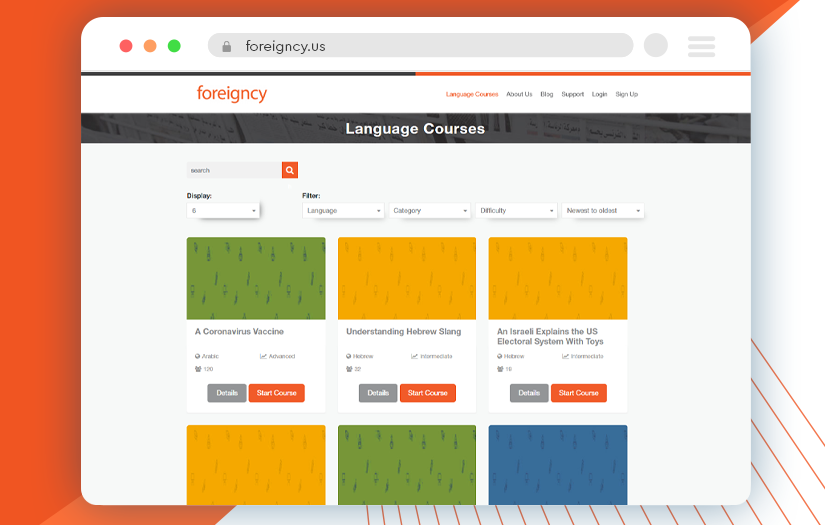Open the Difficulty filter dropdown

[516, 210]
